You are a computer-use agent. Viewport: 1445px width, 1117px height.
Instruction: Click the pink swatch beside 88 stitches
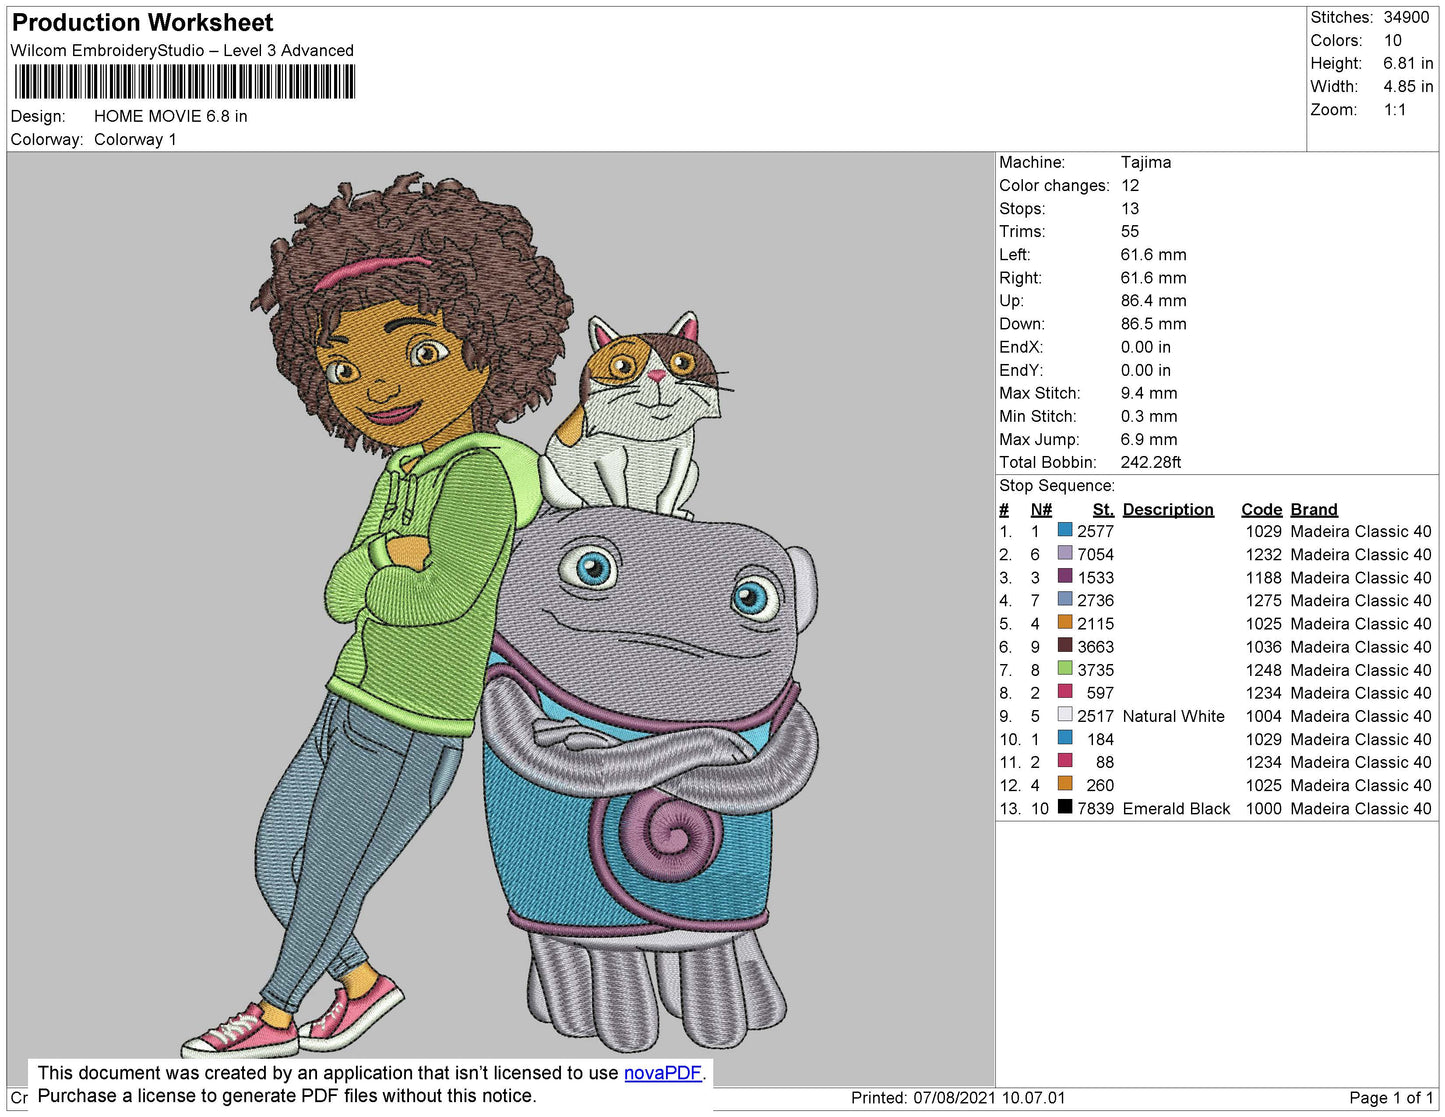click(x=1065, y=762)
